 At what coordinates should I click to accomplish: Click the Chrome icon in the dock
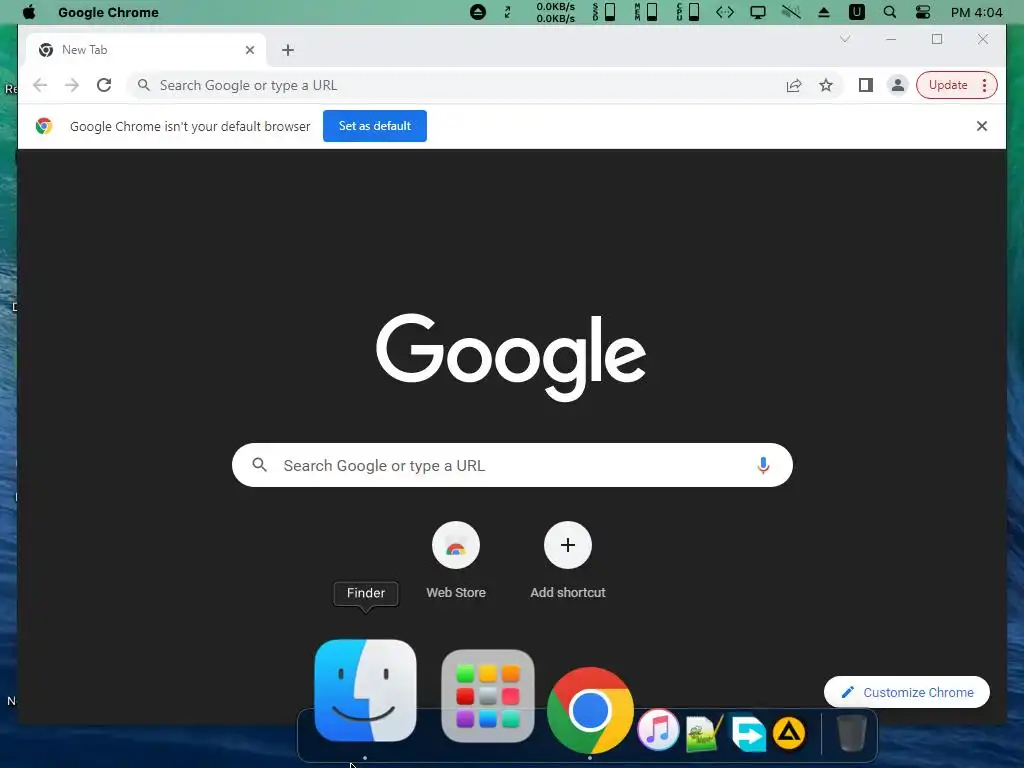[590, 711]
